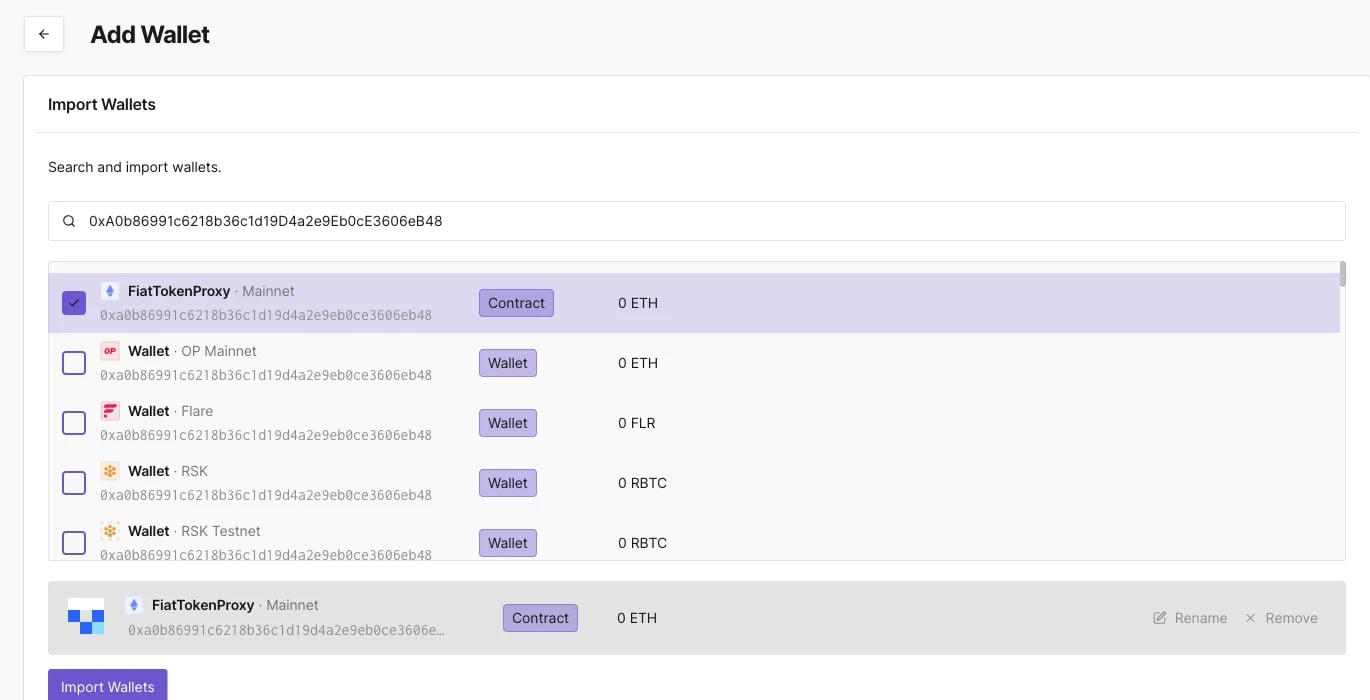Click '0 RBTC' balance in RSK Testnet row
This screenshot has height=700, width=1370.
[642, 543]
